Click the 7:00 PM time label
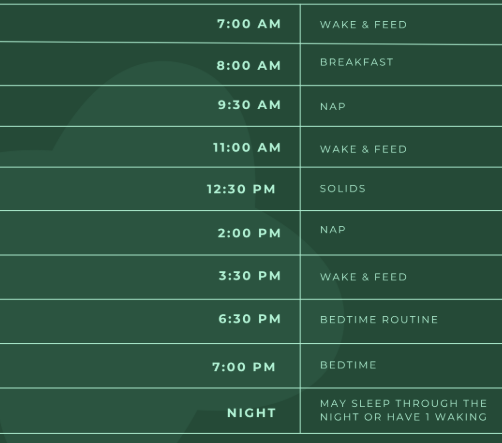The width and height of the screenshot is (502, 443). pos(244,367)
